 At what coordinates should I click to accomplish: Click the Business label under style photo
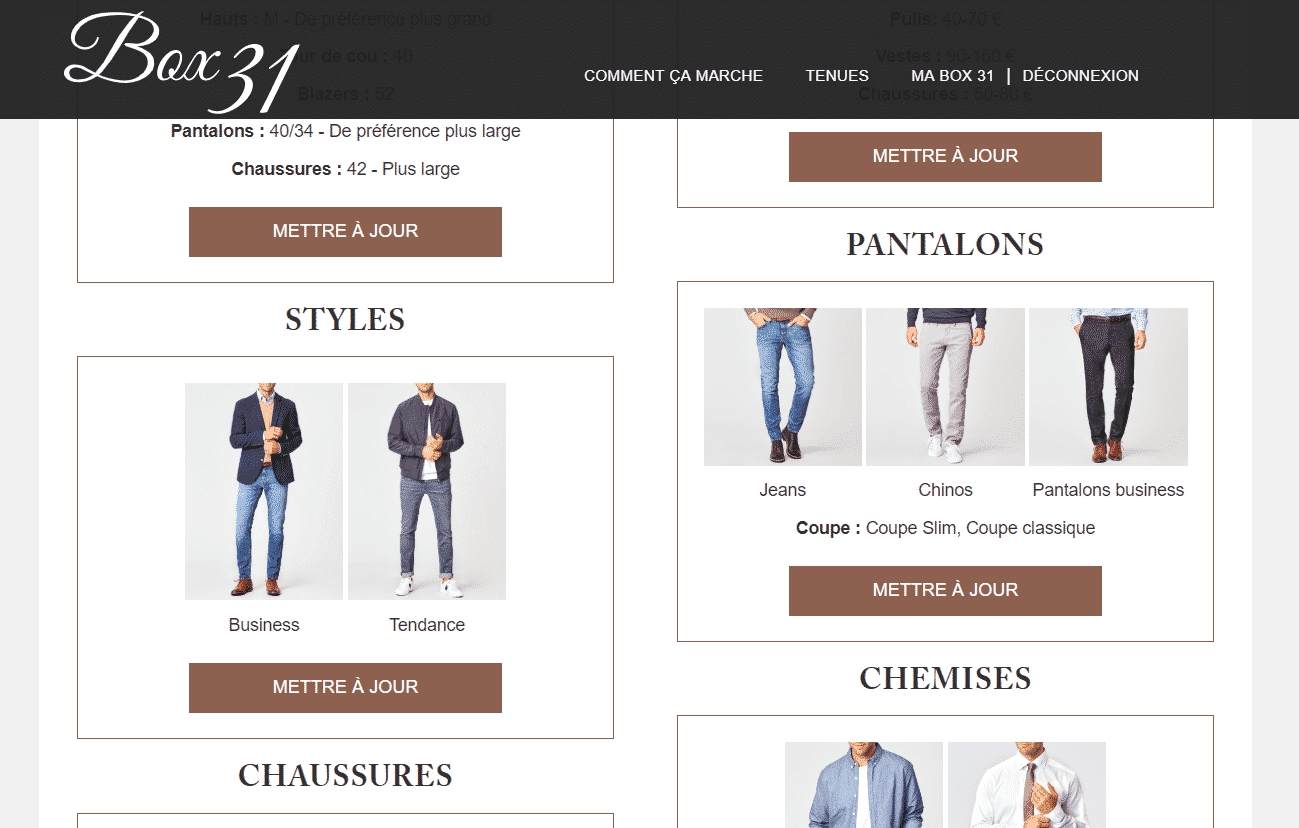264,625
